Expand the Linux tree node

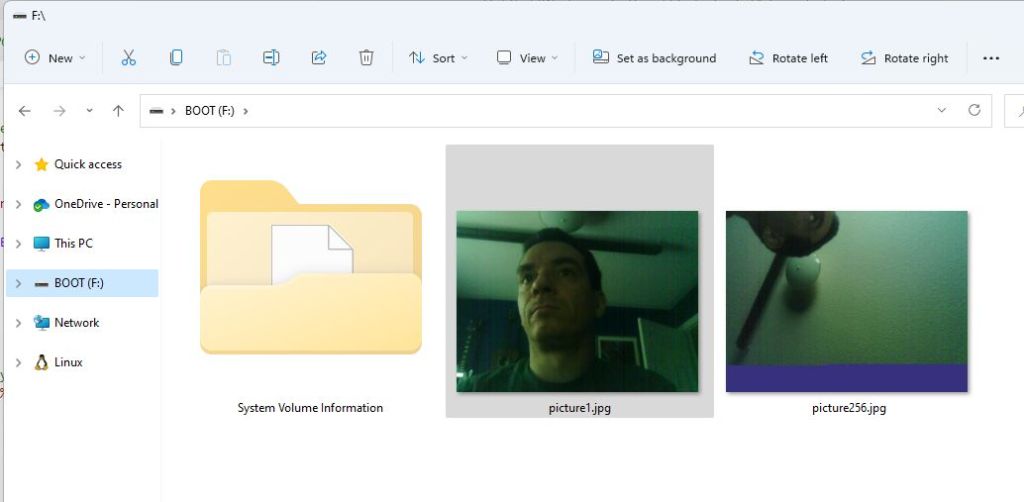pos(18,362)
